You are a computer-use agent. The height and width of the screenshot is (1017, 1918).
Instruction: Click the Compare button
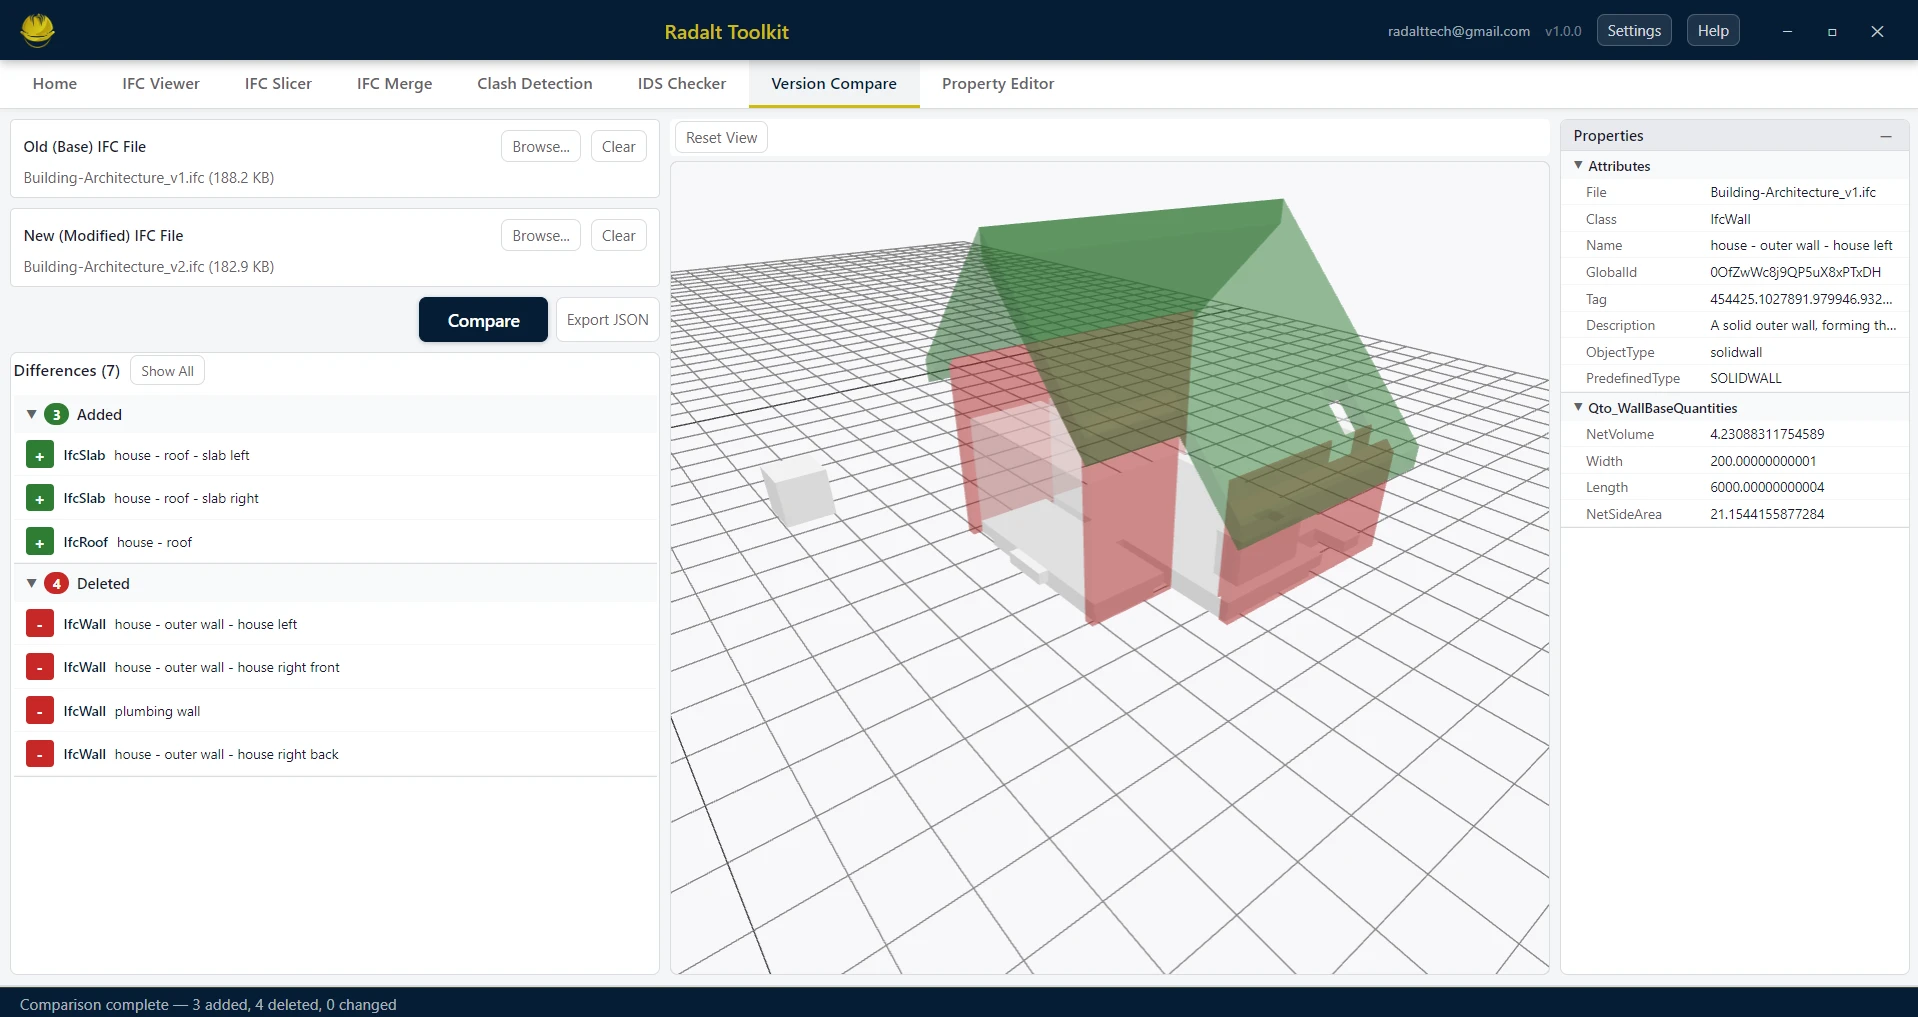click(483, 319)
